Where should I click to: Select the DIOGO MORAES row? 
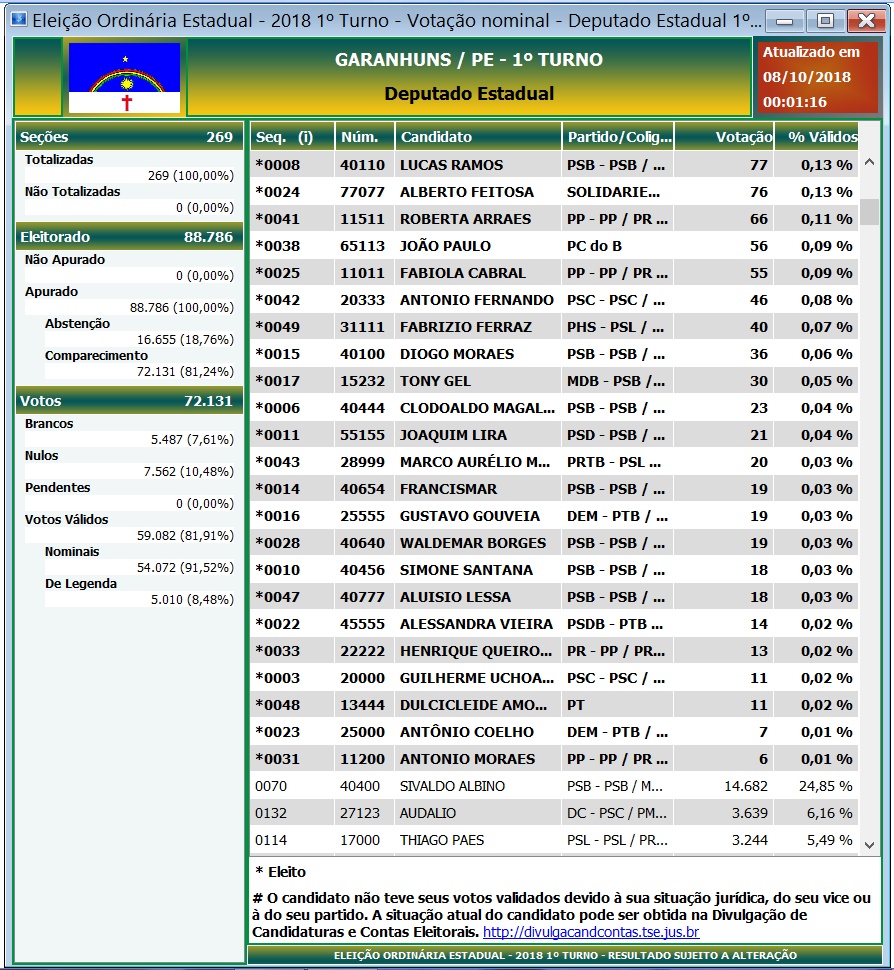click(x=554, y=354)
